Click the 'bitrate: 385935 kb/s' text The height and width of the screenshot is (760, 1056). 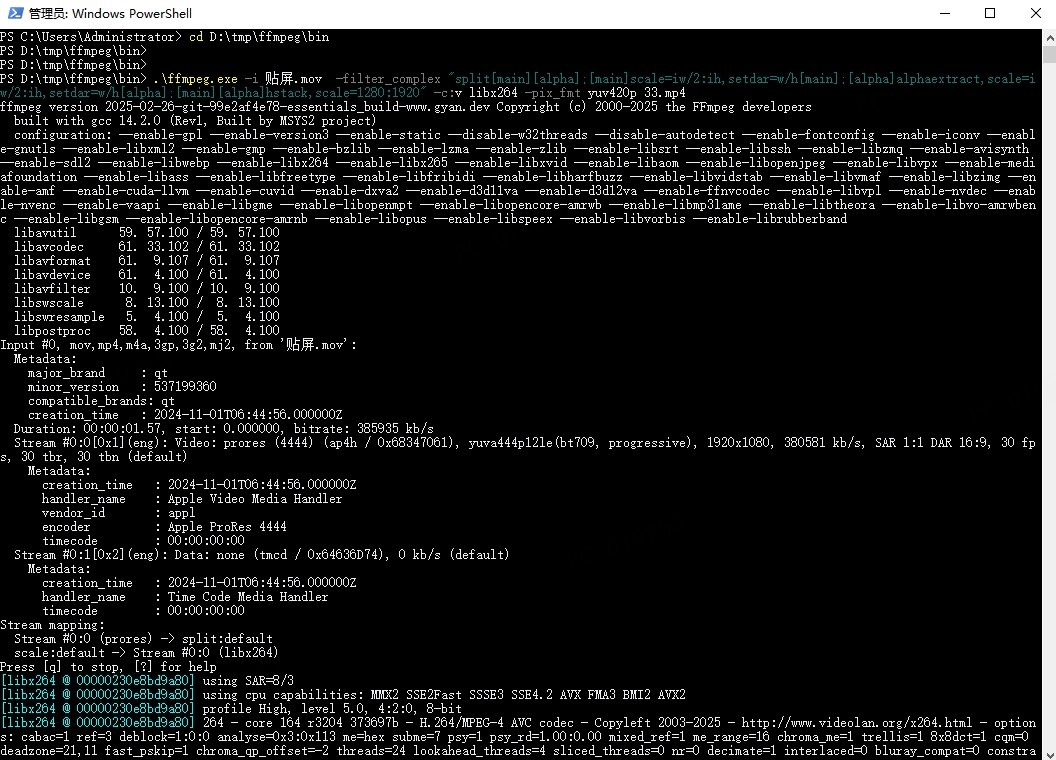pyautogui.click(x=364, y=429)
